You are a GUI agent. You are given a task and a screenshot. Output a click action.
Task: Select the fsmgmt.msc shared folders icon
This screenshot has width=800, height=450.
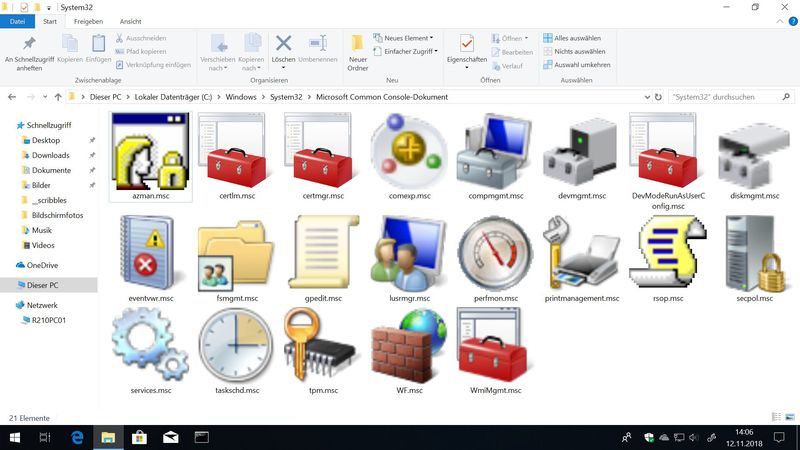pos(236,255)
